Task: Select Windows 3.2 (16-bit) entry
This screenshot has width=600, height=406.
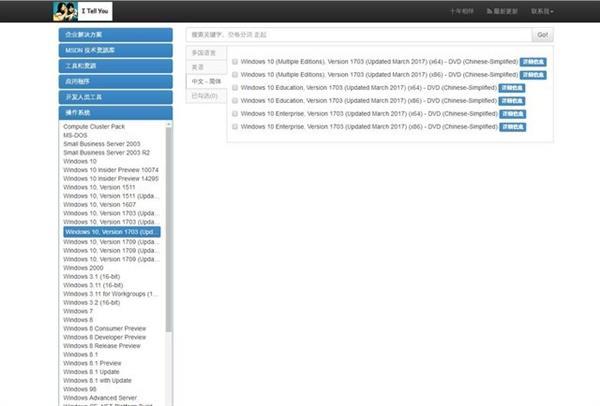Action: pos(91,303)
